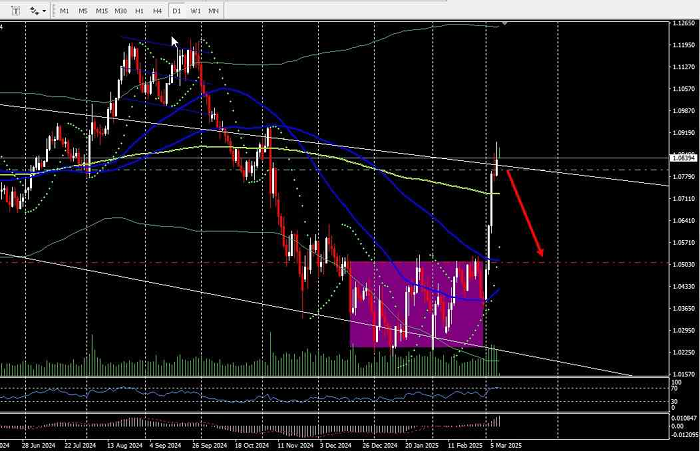Switch chart to M15 timeframe
The height and width of the screenshot is (451, 700).
tap(102, 11)
